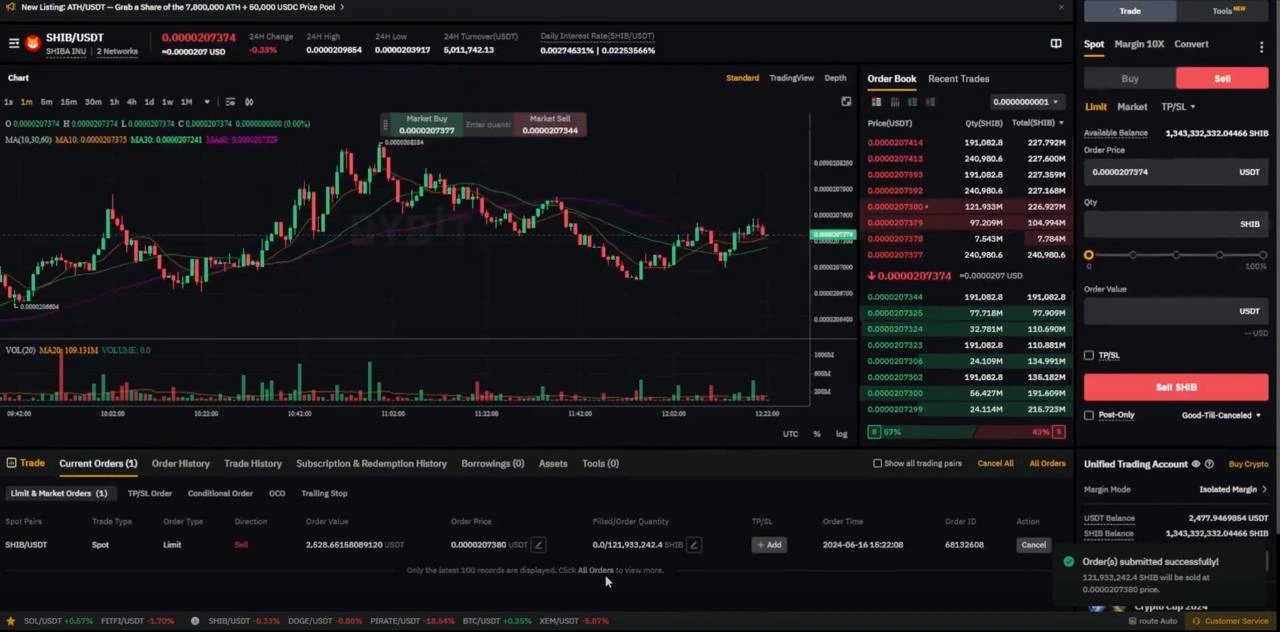Open chart indicators settings icon
The width and height of the screenshot is (1280, 632).
tap(230, 101)
